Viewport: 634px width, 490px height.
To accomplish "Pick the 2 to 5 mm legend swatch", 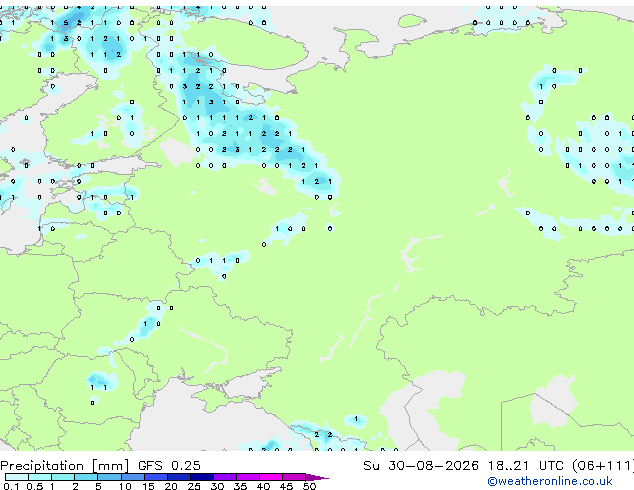I will (x=86, y=477).
